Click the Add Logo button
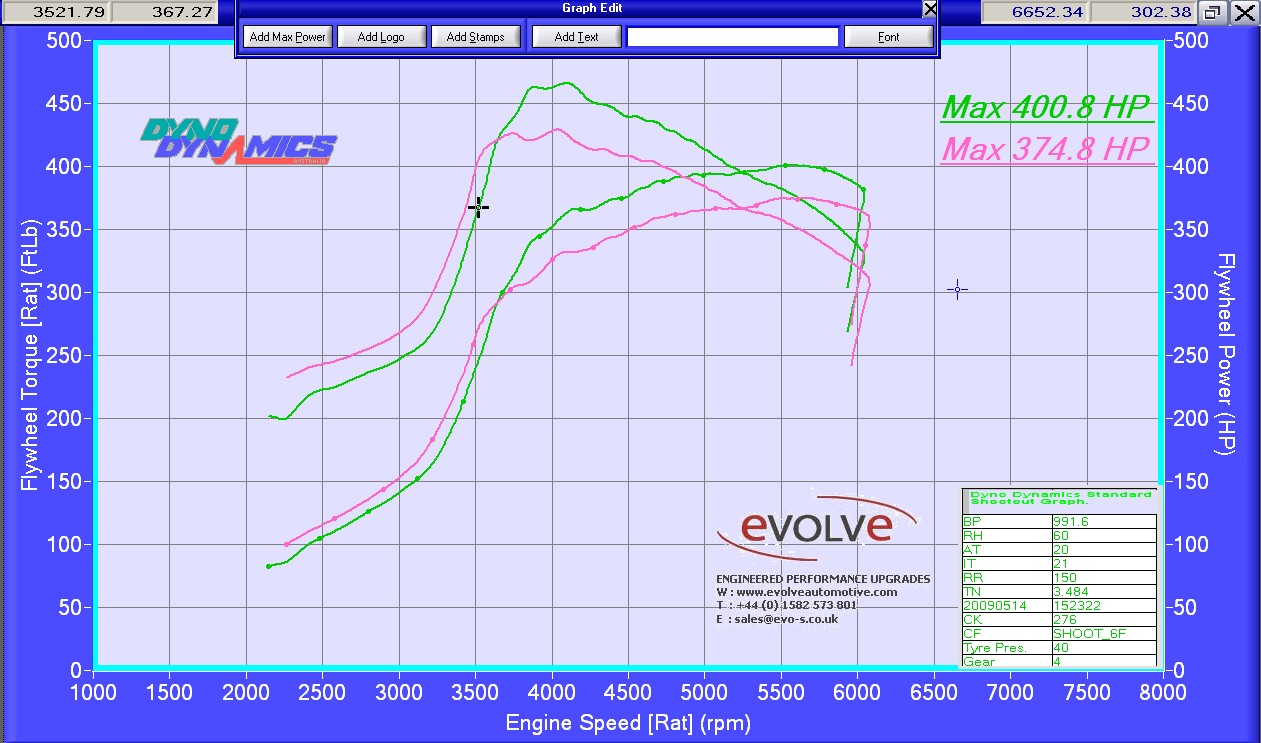Viewport: 1261px width, 743px height. [x=382, y=36]
